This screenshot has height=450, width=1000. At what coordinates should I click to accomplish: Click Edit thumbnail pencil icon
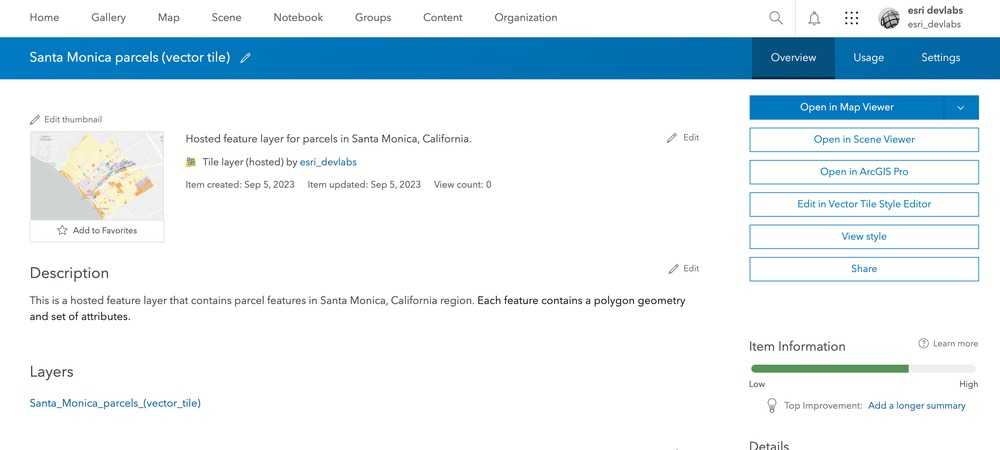click(x=36, y=119)
